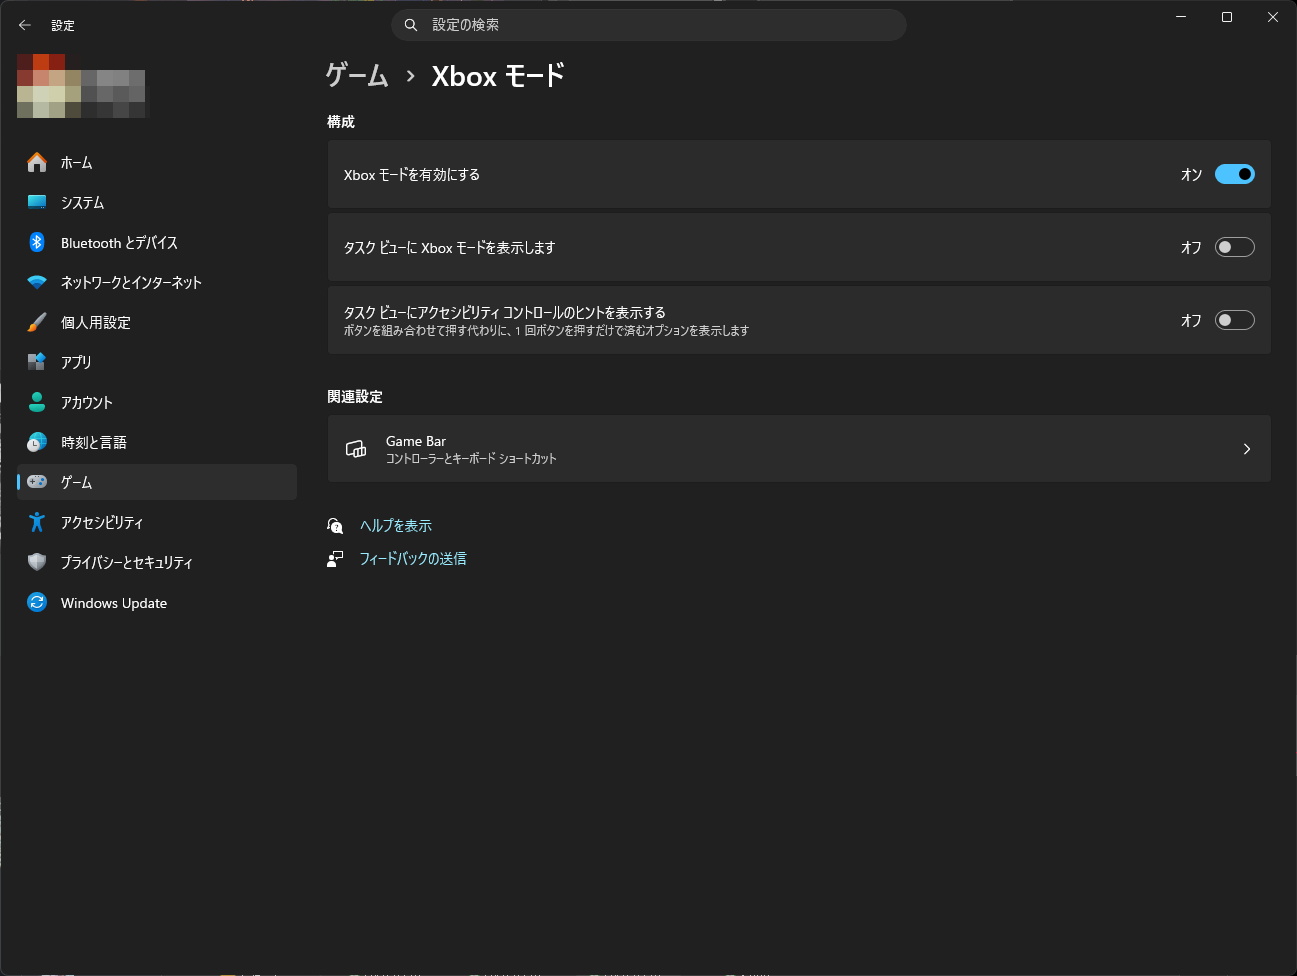Click the feedback person icon
The image size is (1297, 976).
point(335,559)
